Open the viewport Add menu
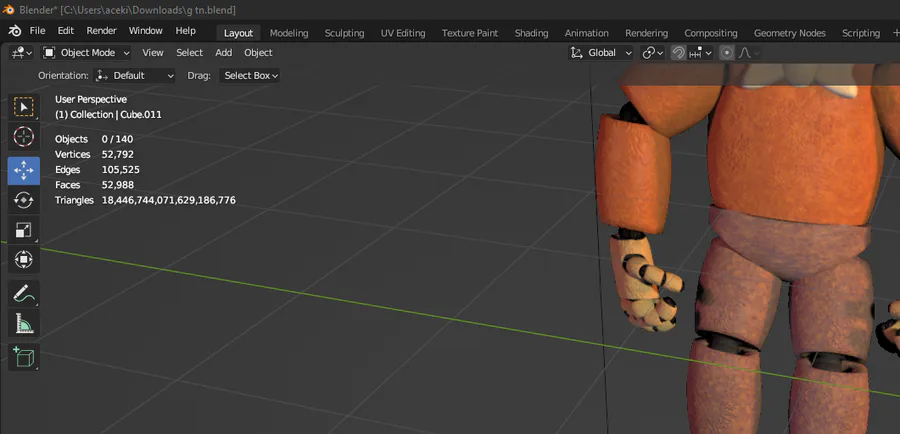 (223, 53)
